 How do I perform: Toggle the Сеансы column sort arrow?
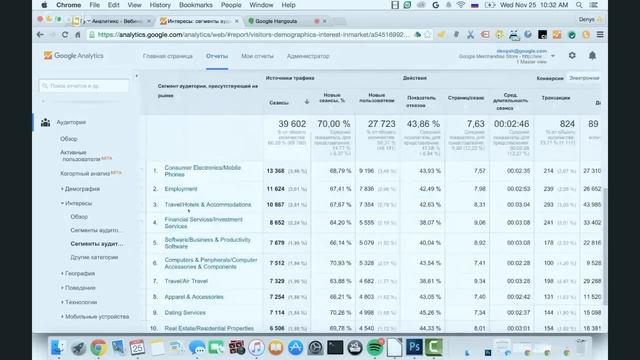click(307, 102)
